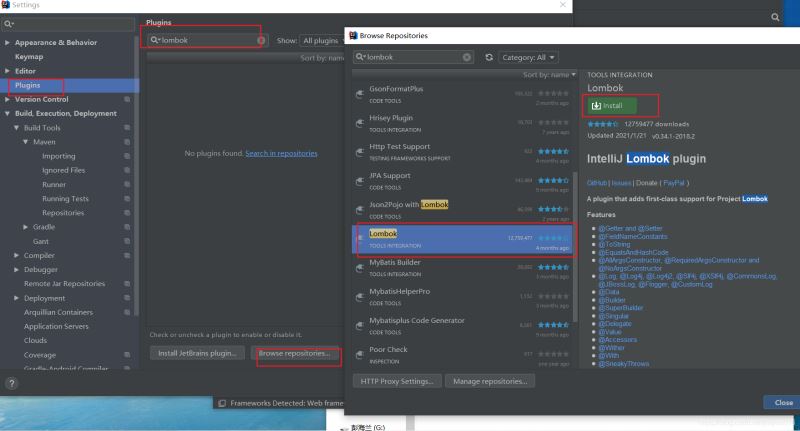The image size is (800, 431).
Task: Expand the Compiler node
Action: (16, 255)
